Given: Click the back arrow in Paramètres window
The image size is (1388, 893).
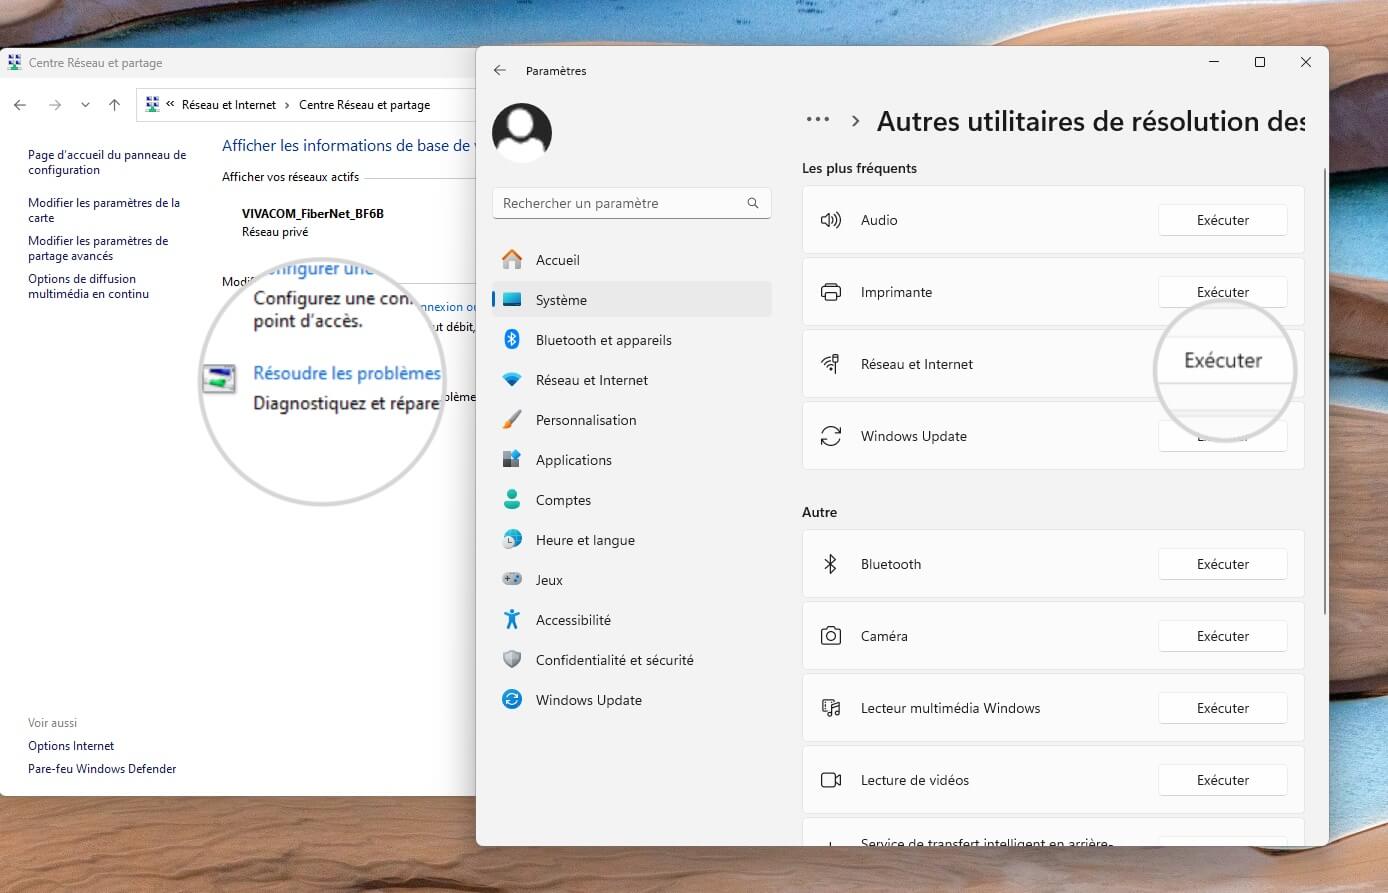Looking at the screenshot, I should [x=500, y=71].
